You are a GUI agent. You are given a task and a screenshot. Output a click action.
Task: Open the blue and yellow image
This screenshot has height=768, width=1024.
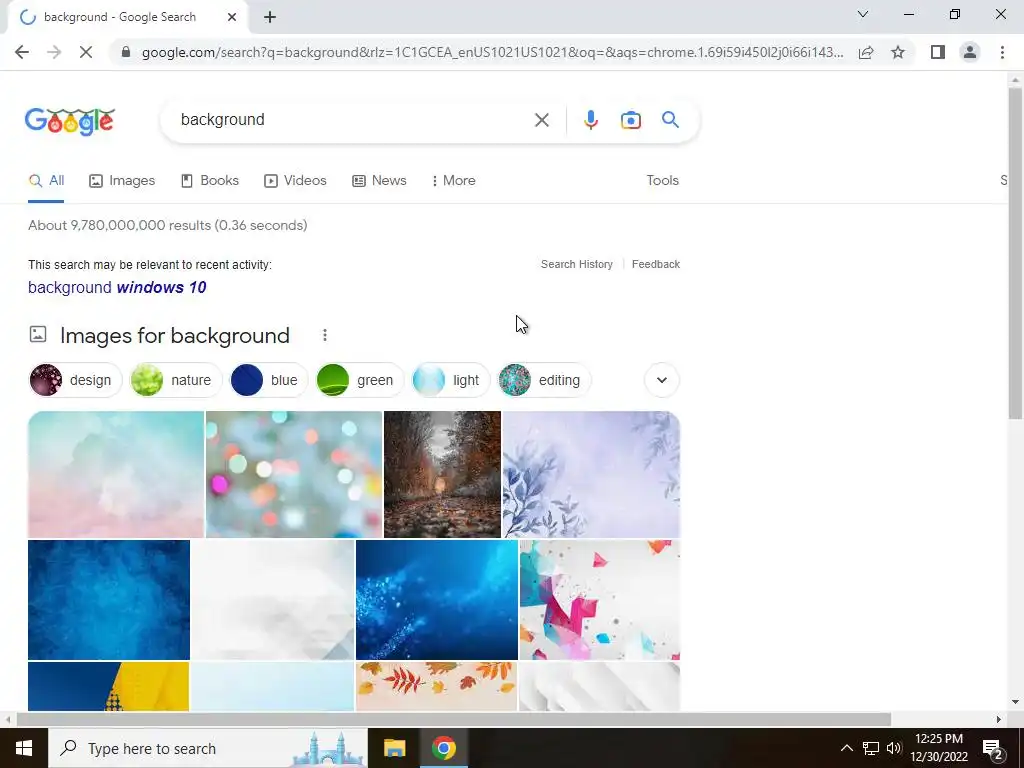(108, 686)
